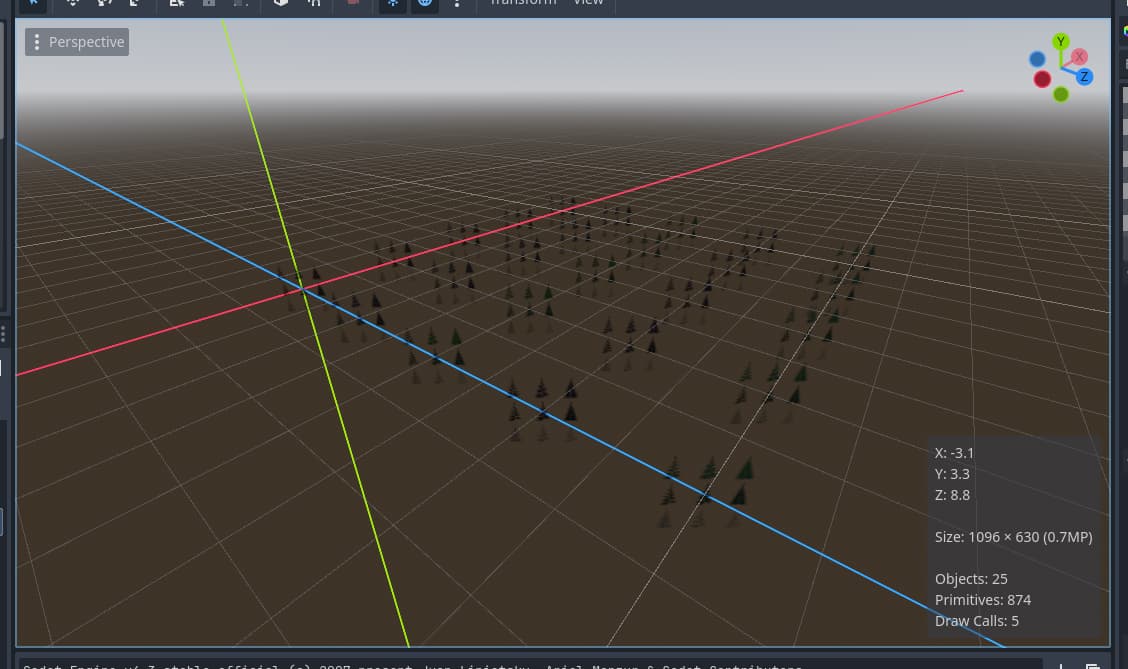Click the 'Draw Calls: 5' statistic
Screen dimensions: 1128x669
(976, 620)
